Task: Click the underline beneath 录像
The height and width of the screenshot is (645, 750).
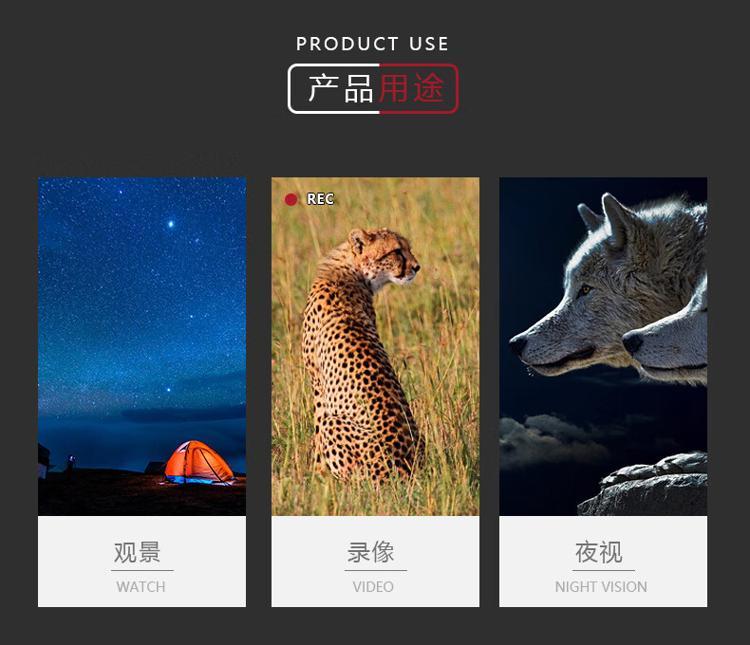Action: pyautogui.click(x=375, y=570)
